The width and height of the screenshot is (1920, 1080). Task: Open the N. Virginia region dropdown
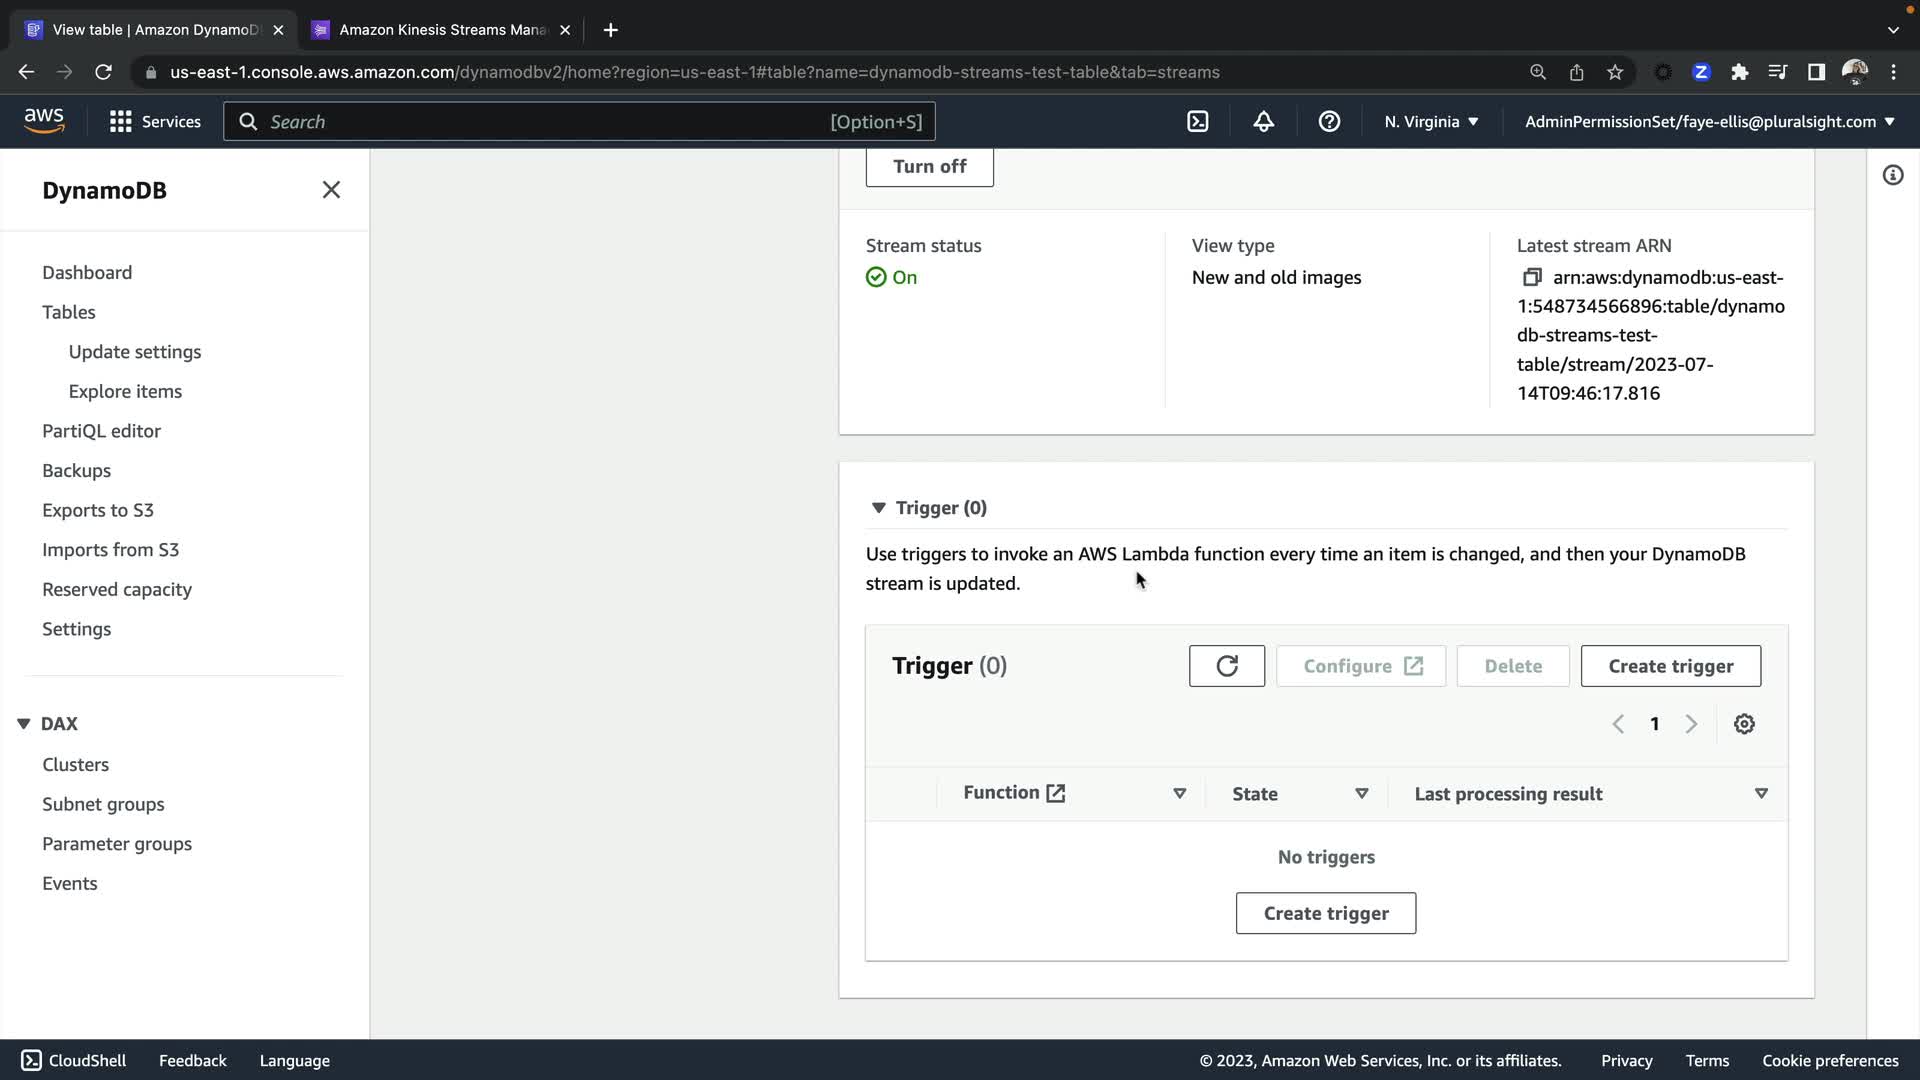[x=1431, y=122]
